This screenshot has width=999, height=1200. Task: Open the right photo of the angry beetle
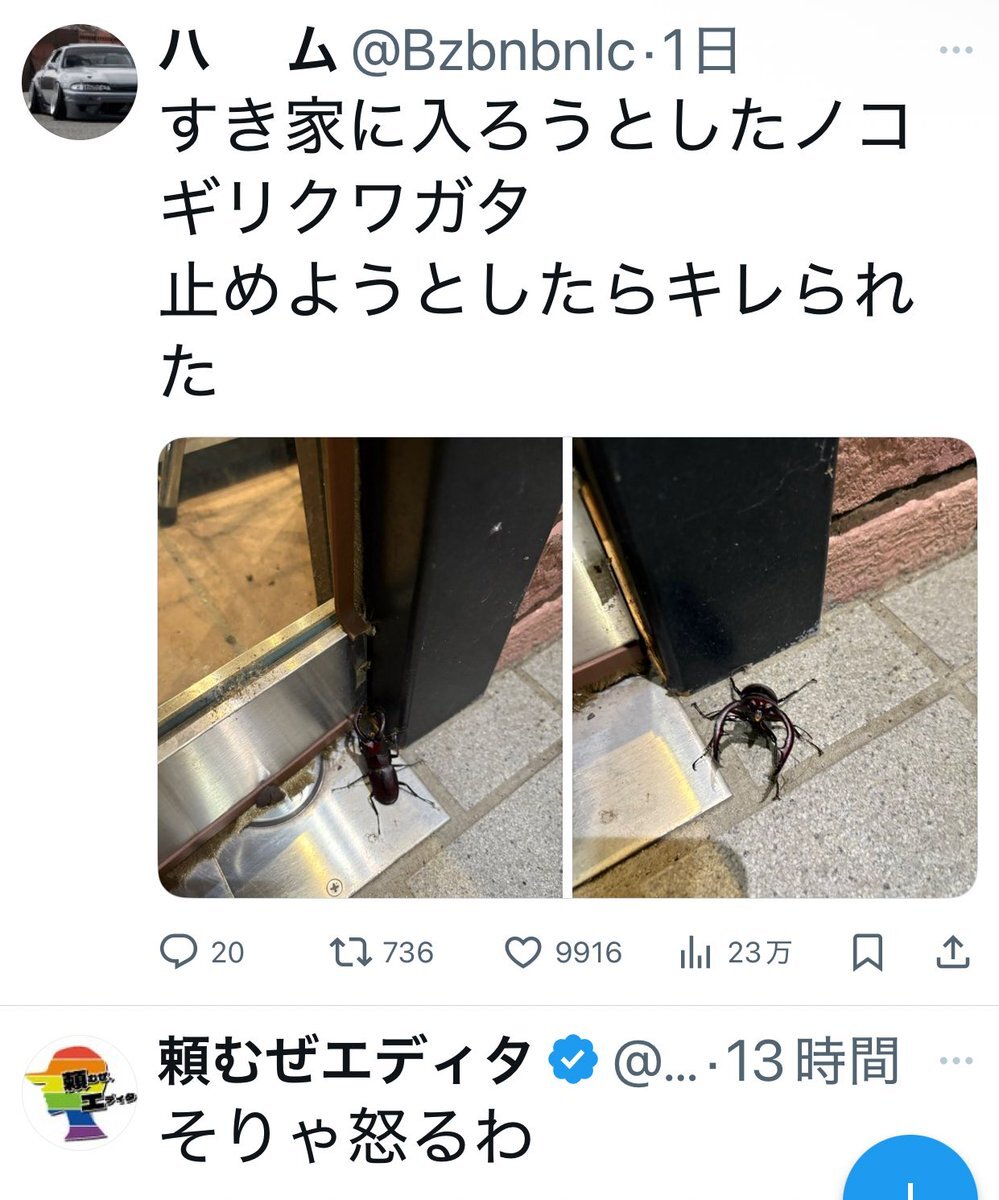tap(775, 667)
